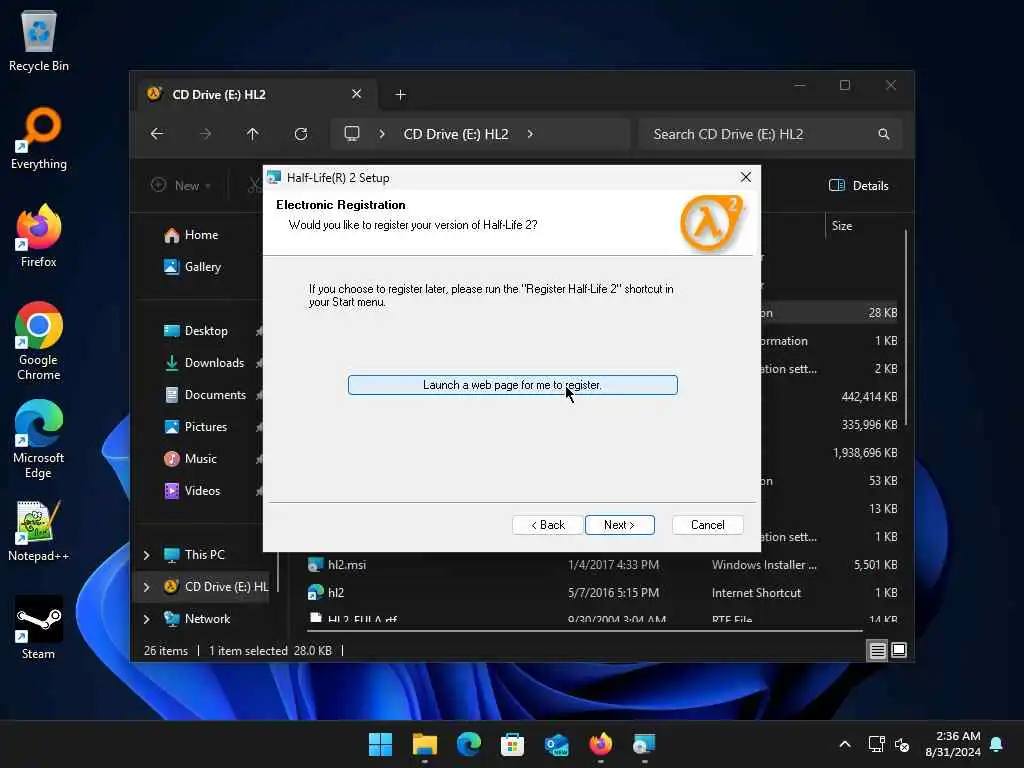1024x768 pixels.
Task: Select the Windows Installer type cell
Action: click(764, 565)
